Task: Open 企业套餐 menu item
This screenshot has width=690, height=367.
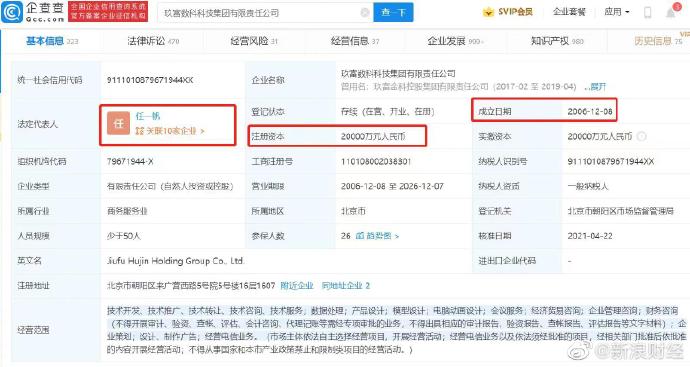Action: click(569, 12)
